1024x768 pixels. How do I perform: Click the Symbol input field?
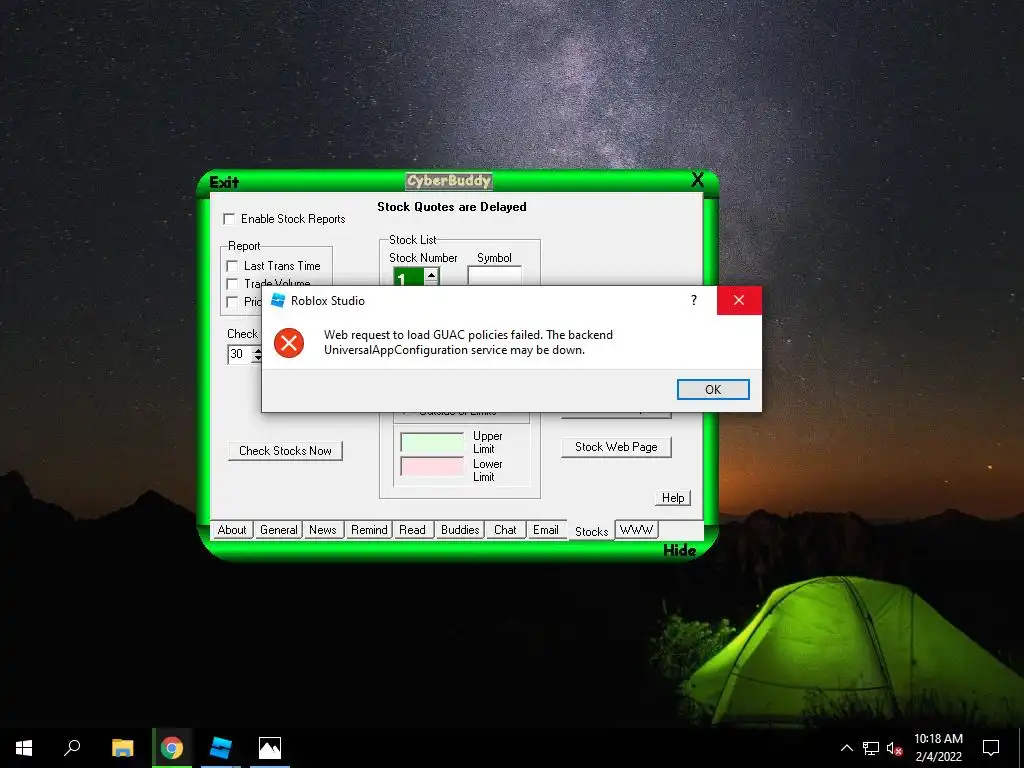coord(494,276)
